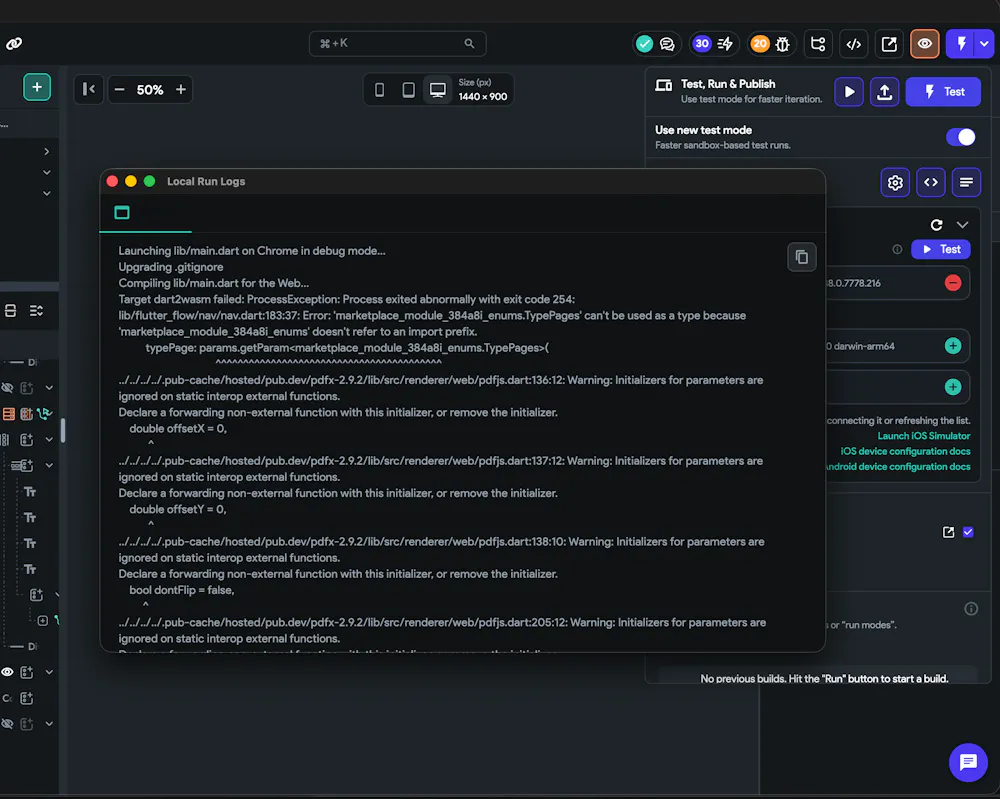Focus the ⌘+K search field
The image size is (1000, 799).
(x=397, y=43)
